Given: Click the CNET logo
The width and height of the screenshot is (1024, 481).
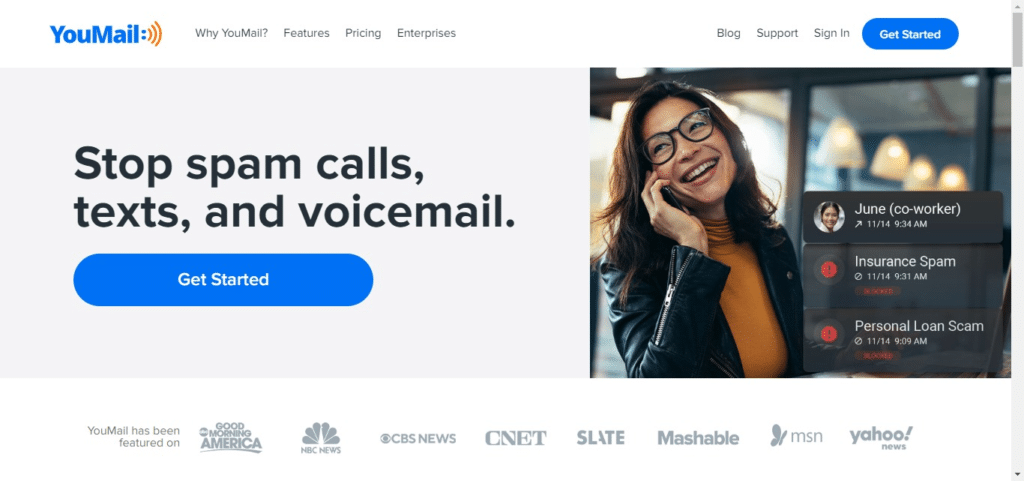Looking at the screenshot, I should 515,438.
